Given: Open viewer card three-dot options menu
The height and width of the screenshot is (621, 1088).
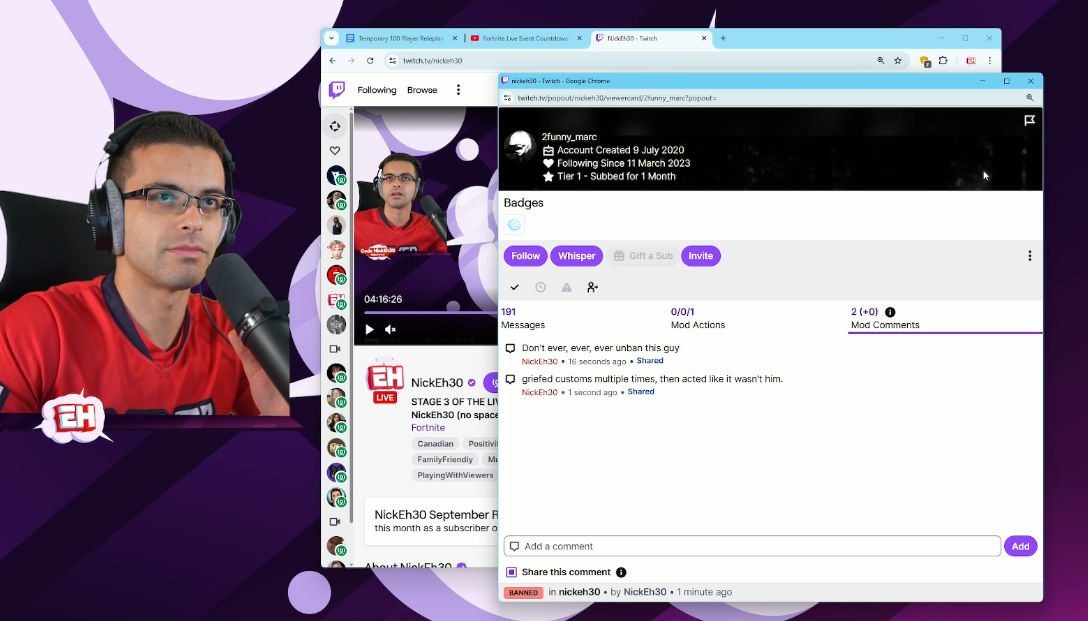Looking at the screenshot, I should tap(1030, 256).
